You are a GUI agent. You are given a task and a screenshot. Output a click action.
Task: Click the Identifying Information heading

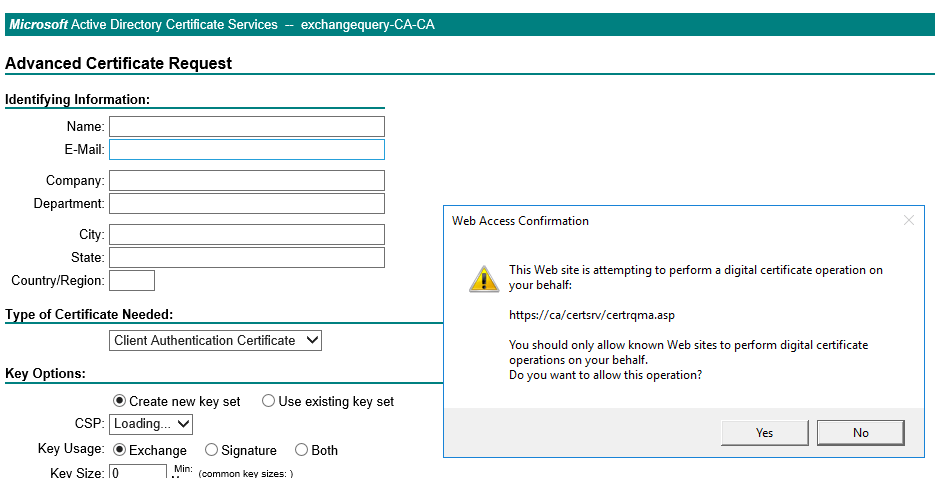pyautogui.click(x=77, y=100)
